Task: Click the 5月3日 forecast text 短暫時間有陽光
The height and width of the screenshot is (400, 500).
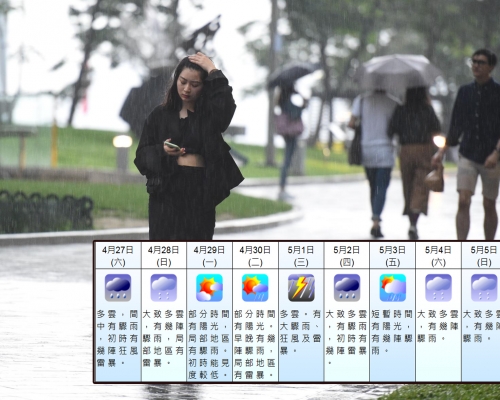Action: pos(392,320)
